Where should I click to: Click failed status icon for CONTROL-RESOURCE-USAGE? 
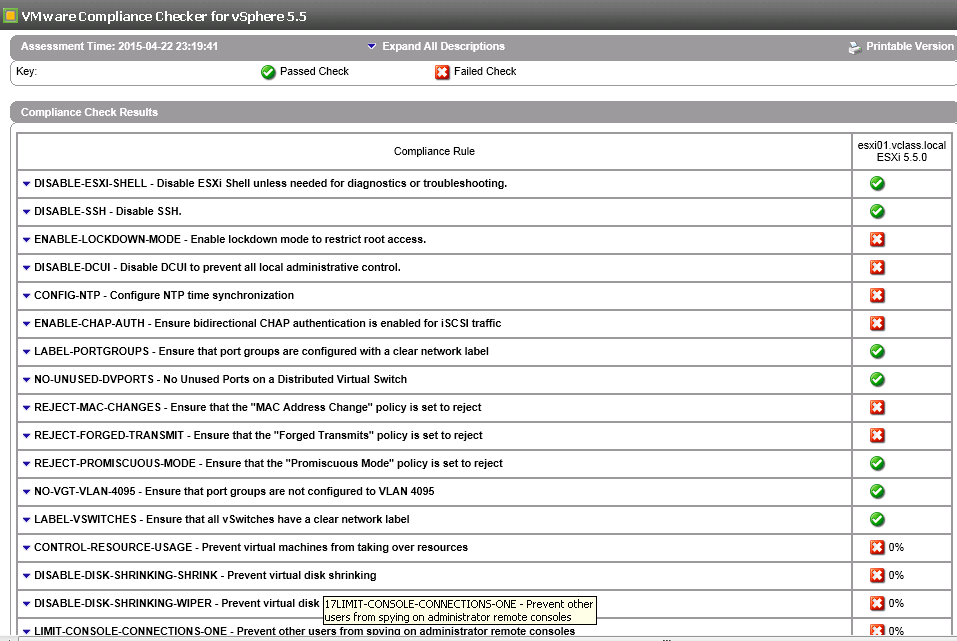point(877,548)
